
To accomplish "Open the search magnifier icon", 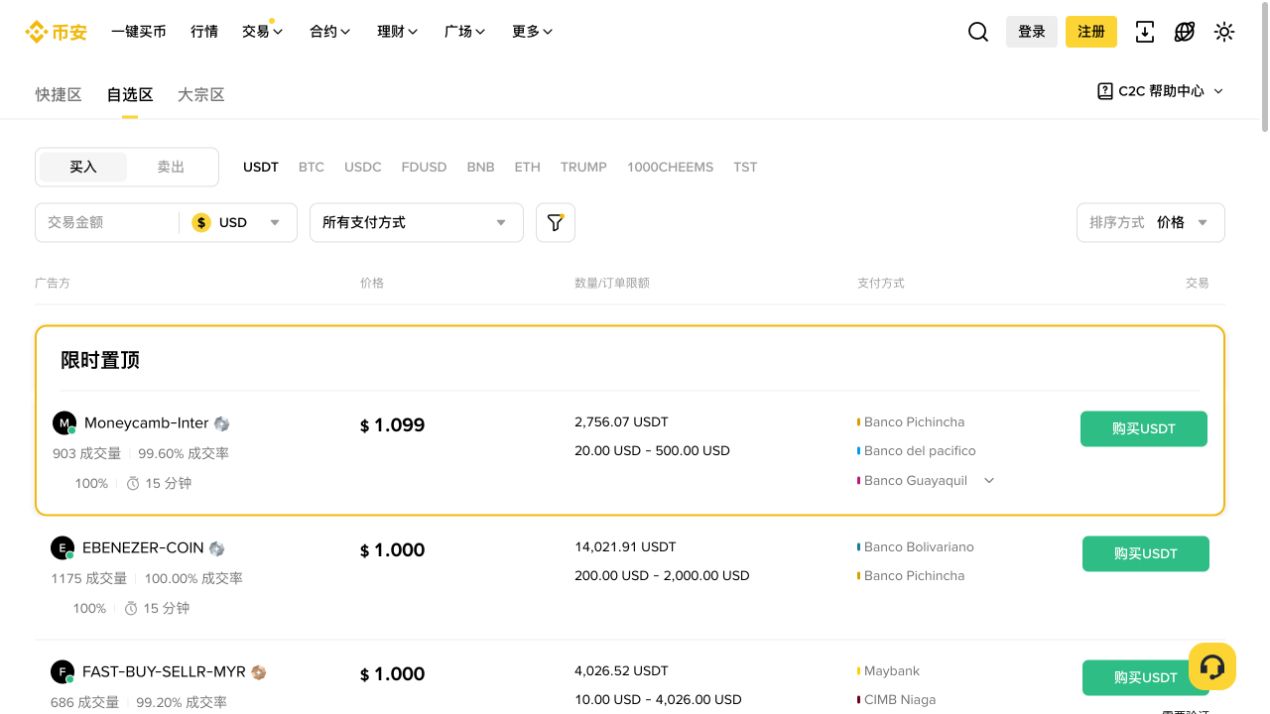I will click(978, 32).
